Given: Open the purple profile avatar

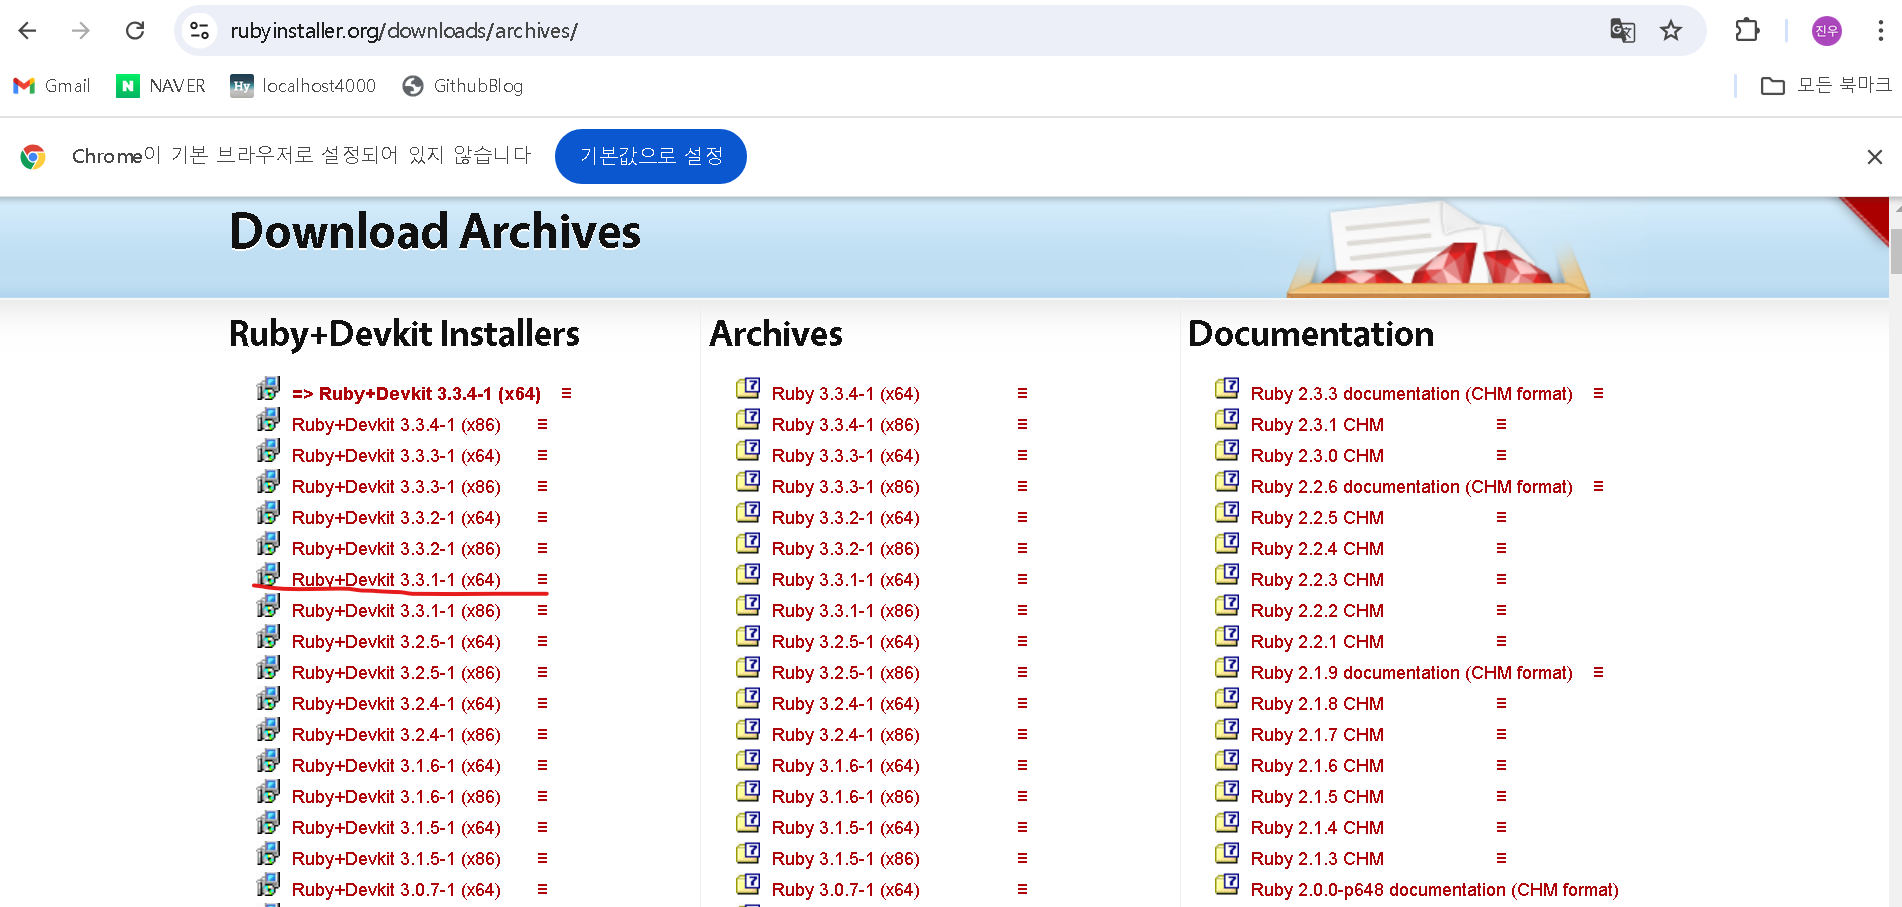Looking at the screenshot, I should 1827,31.
